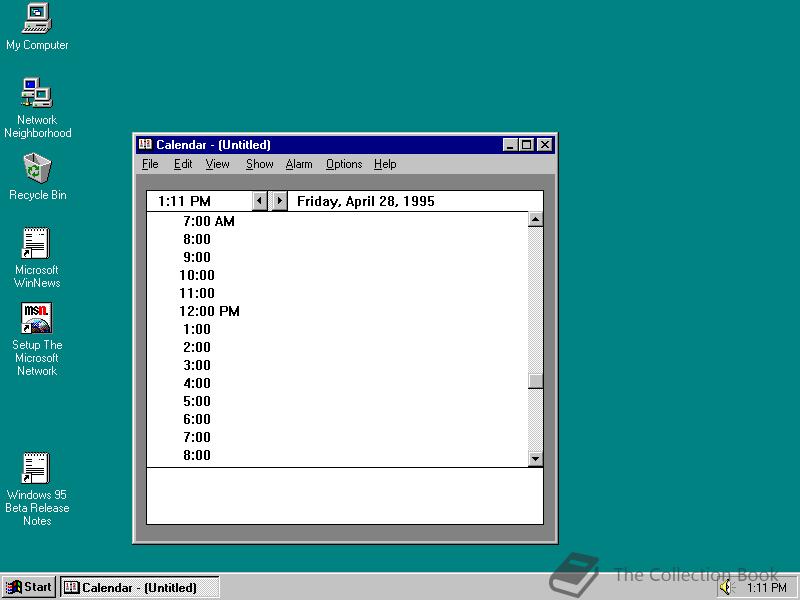Image resolution: width=800 pixels, height=600 pixels.
Task: Click the 7:00 evening row above last 8:00
Action: (337, 437)
